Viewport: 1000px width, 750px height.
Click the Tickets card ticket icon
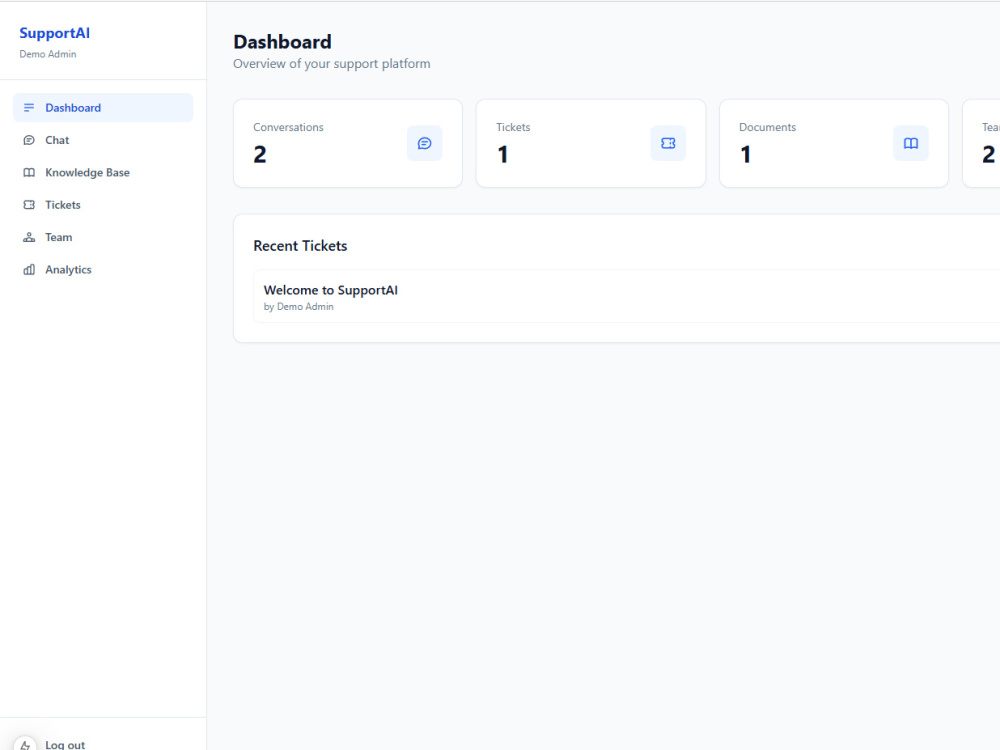pos(668,143)
